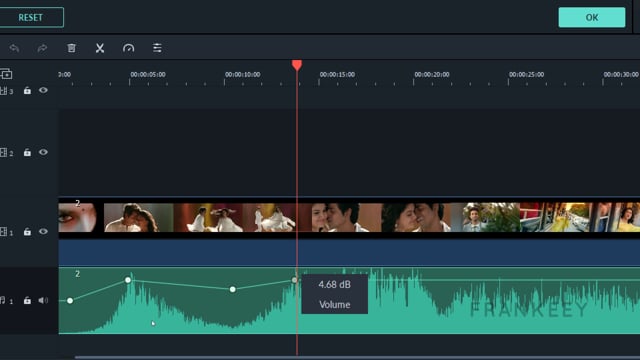Open the edit adjustments sliders icon
The image size is (640, 360).
(x=157, y=48)
